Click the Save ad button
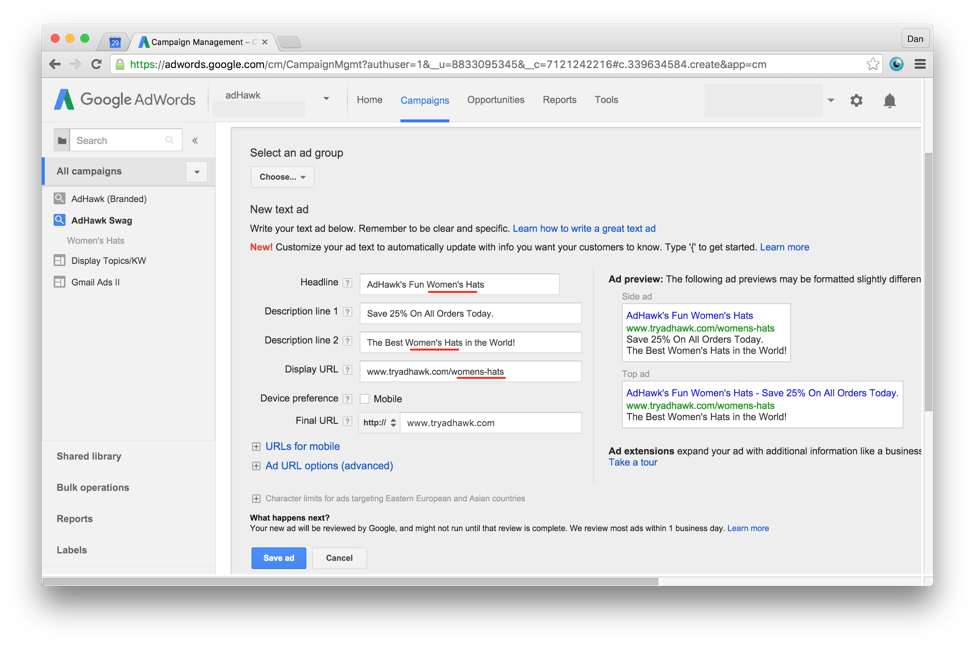Viewport: 975px width, 646px height. 279,558
